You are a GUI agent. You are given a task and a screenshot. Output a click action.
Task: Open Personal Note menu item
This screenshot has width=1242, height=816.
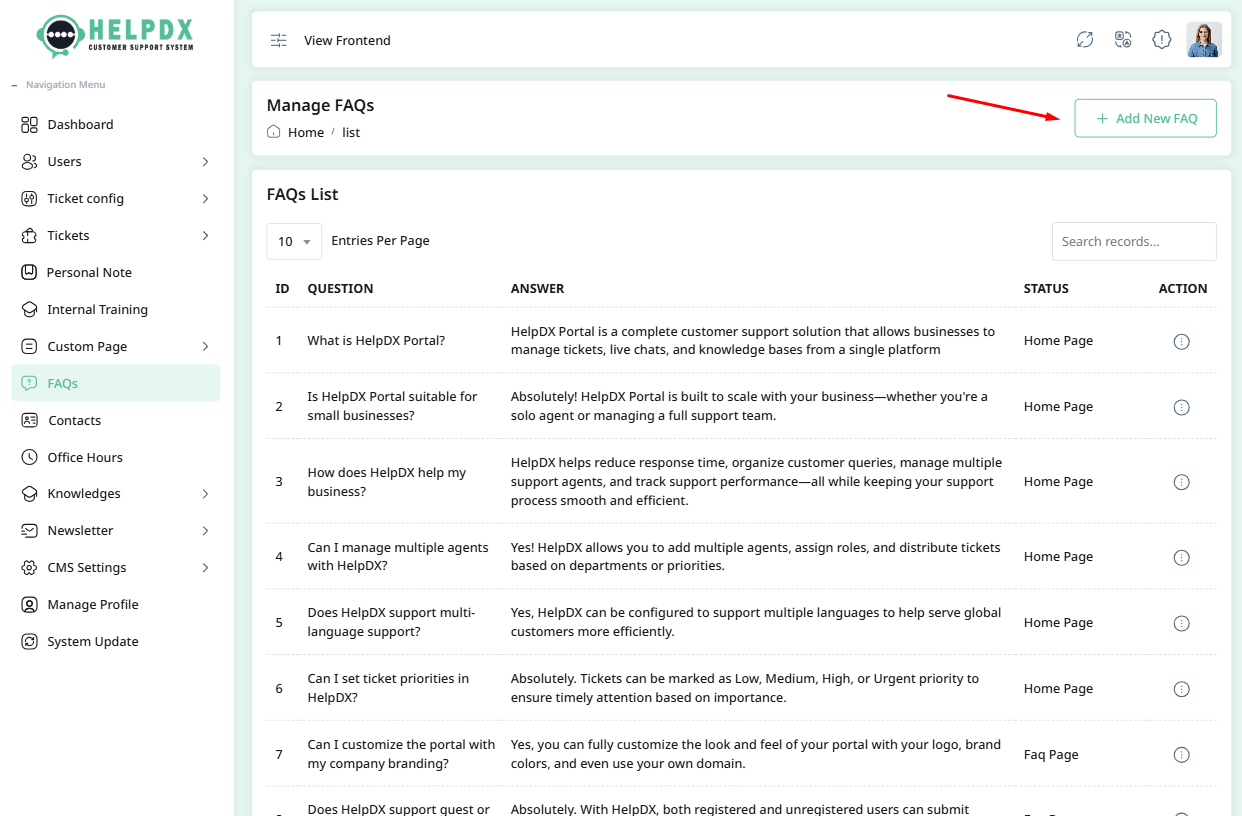pos(116,272)
